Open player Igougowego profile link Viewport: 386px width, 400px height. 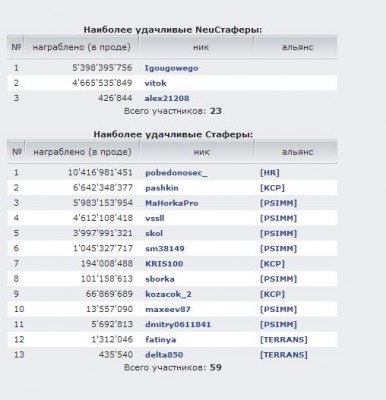coord(171,68)
